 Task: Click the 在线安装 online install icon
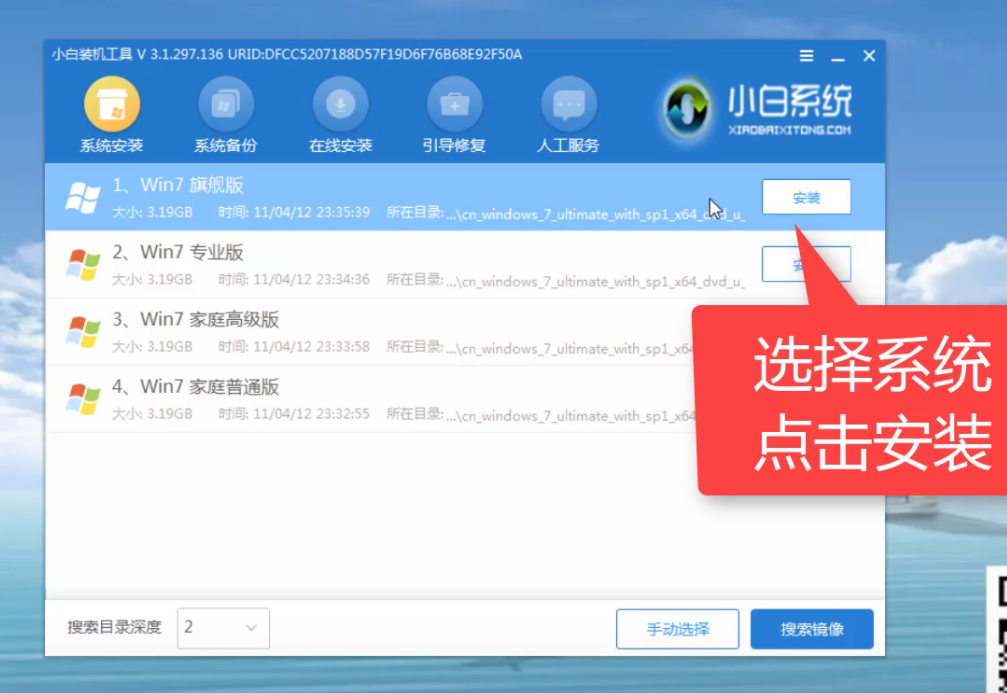point(340,105)
